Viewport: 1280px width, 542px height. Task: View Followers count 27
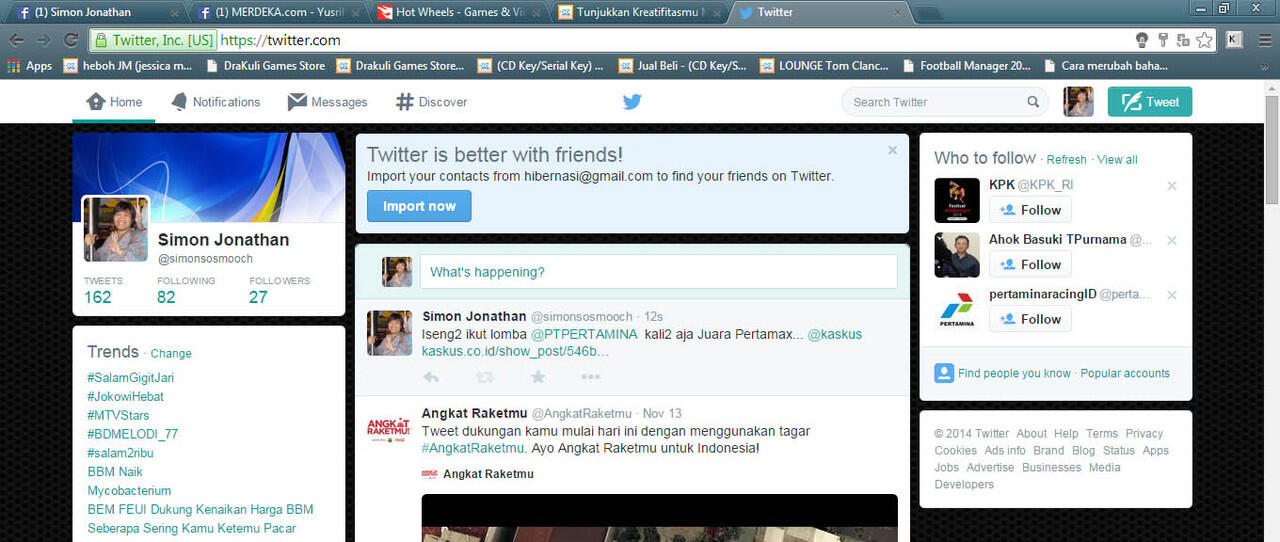pyautogui.click(x=280, y=290)
